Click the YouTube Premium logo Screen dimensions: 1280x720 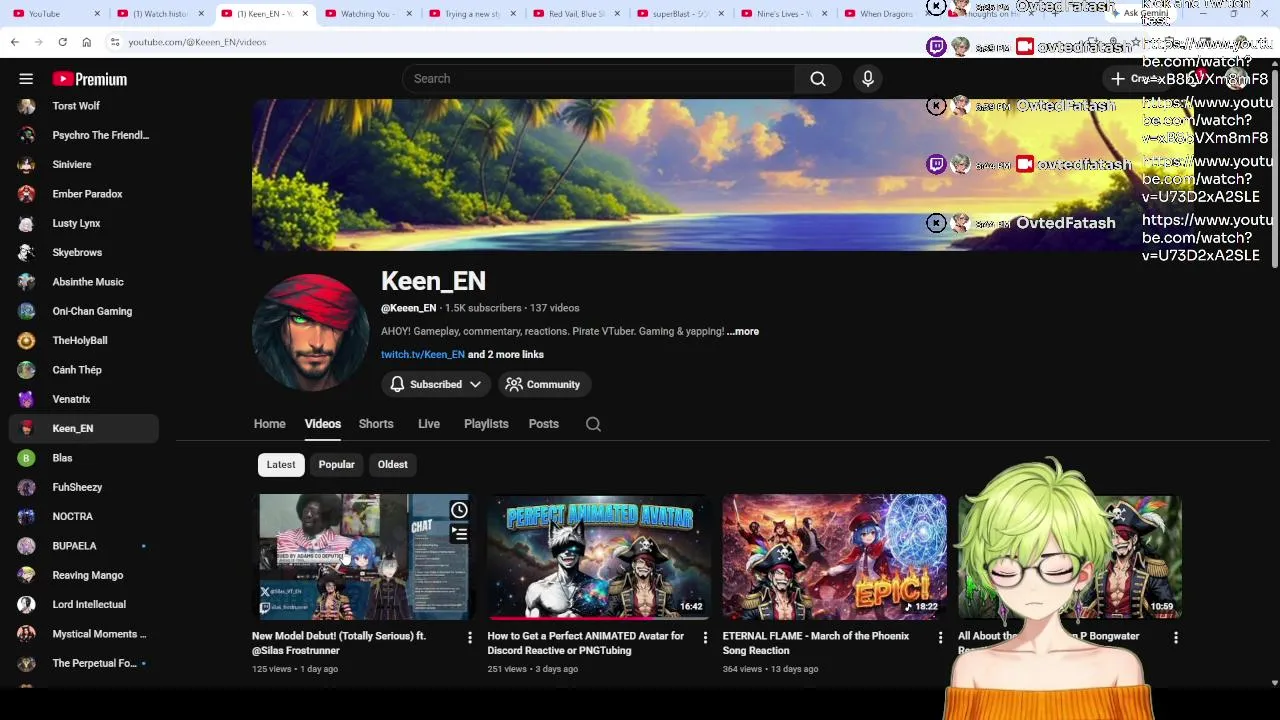coord(90,79)
